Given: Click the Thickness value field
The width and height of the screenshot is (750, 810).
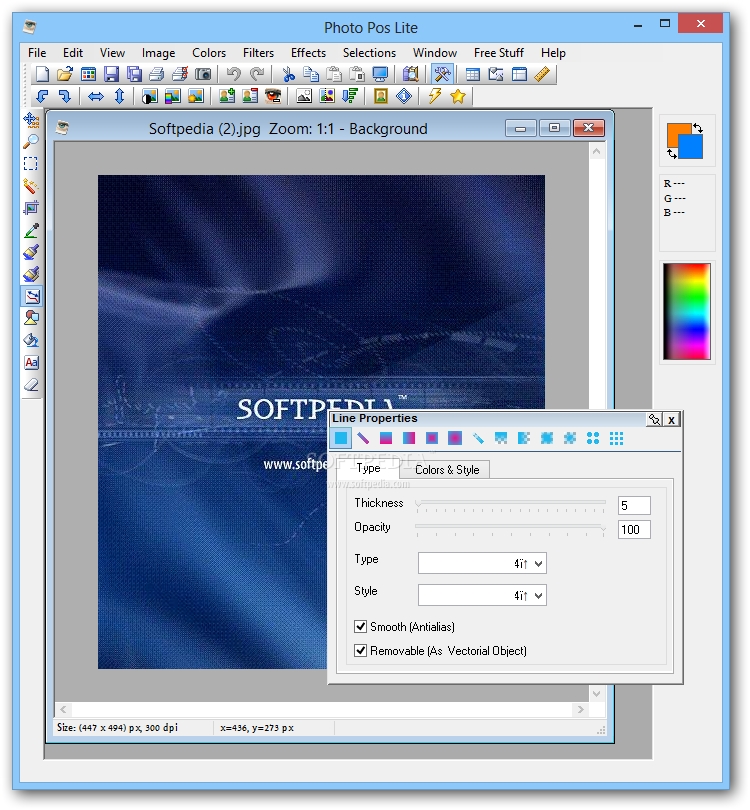Looking at the screenshot, I should [x=634, y=505].
